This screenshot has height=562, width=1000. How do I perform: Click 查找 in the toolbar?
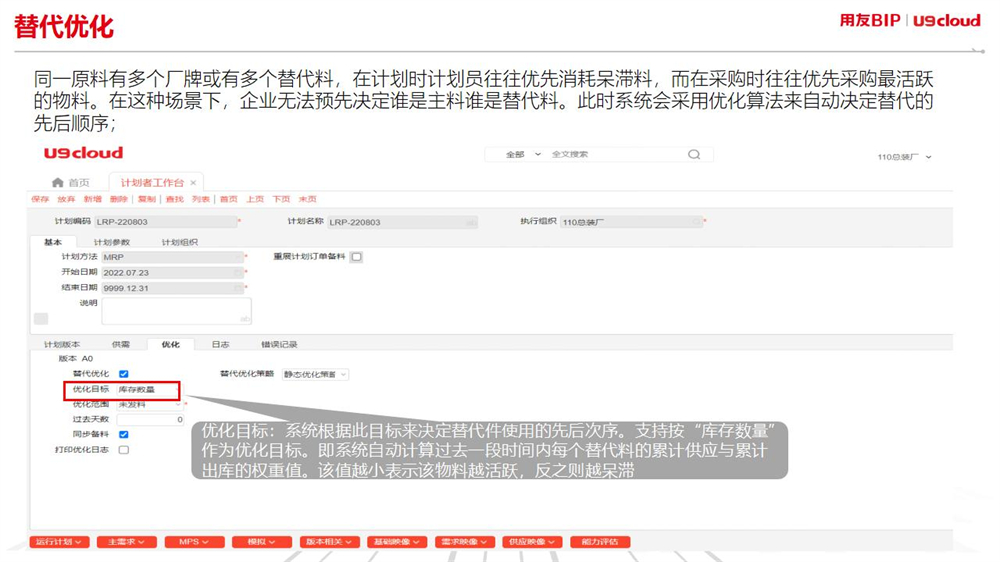(175, 200)
